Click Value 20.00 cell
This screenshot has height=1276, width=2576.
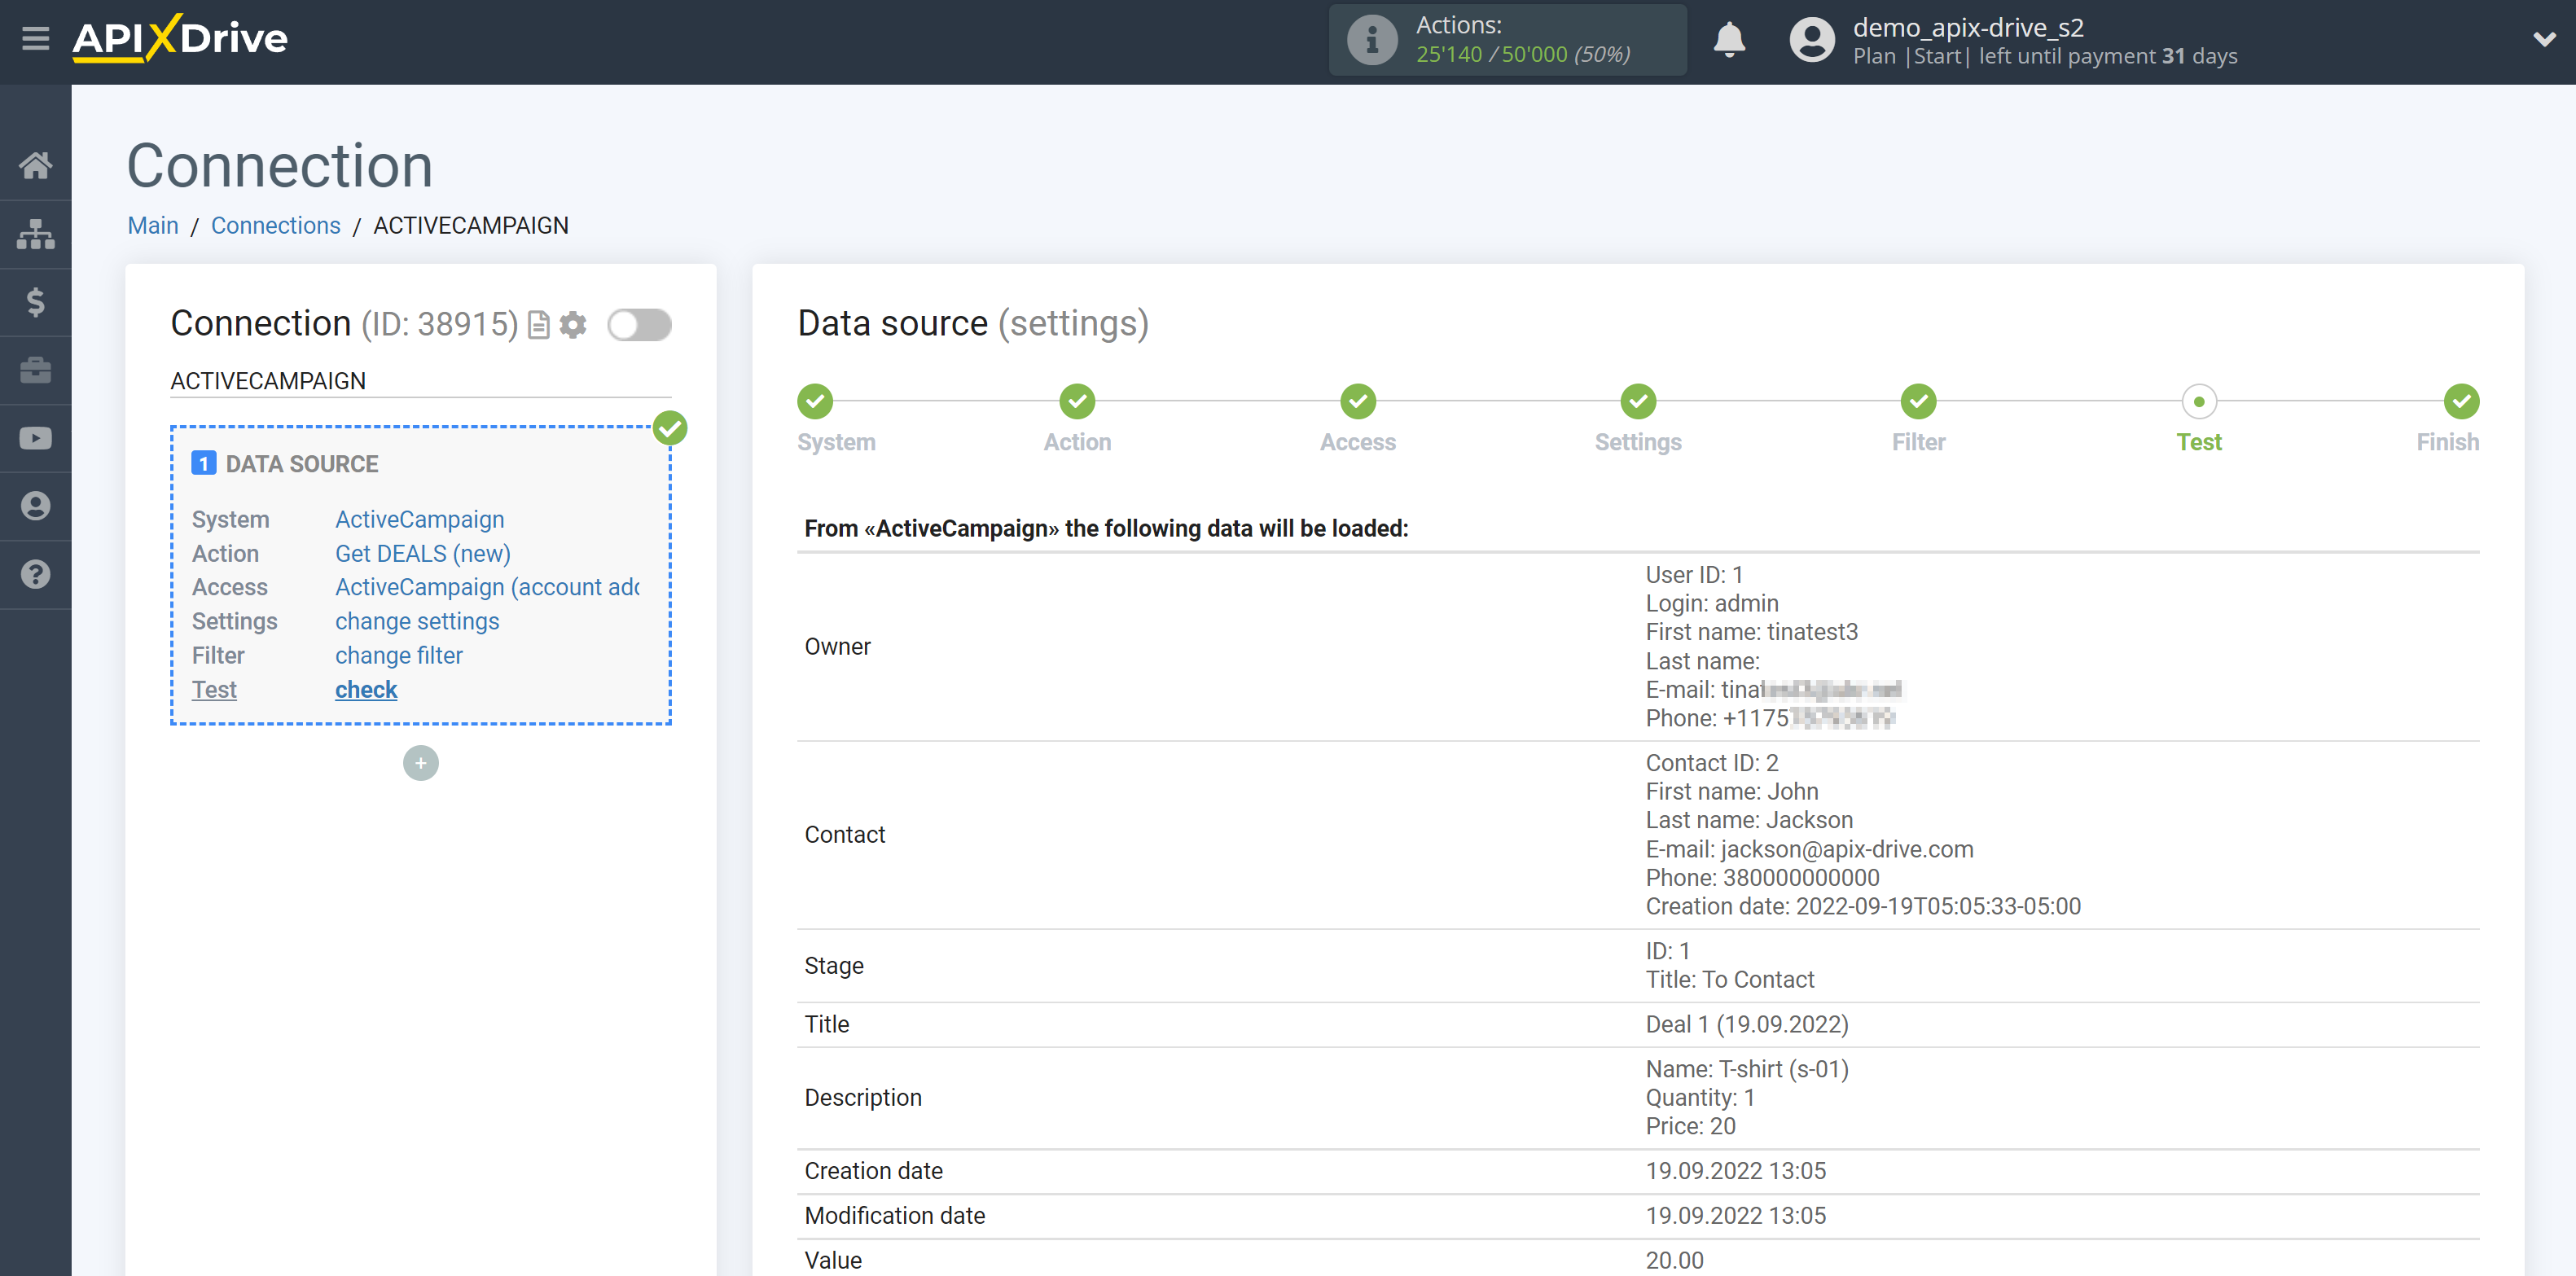tap(1675, 1260)
